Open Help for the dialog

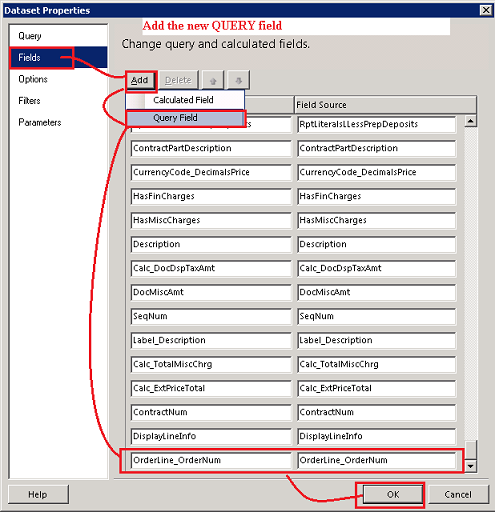[x=38, y=494]
